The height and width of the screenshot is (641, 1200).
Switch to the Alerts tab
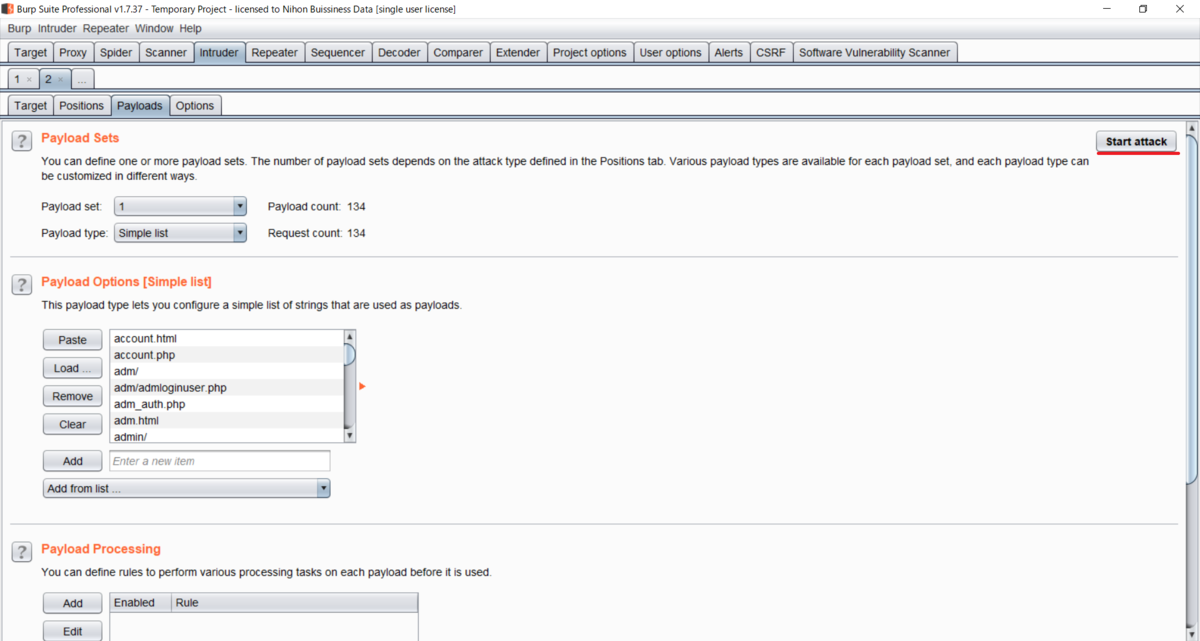[x=729, y=52]
